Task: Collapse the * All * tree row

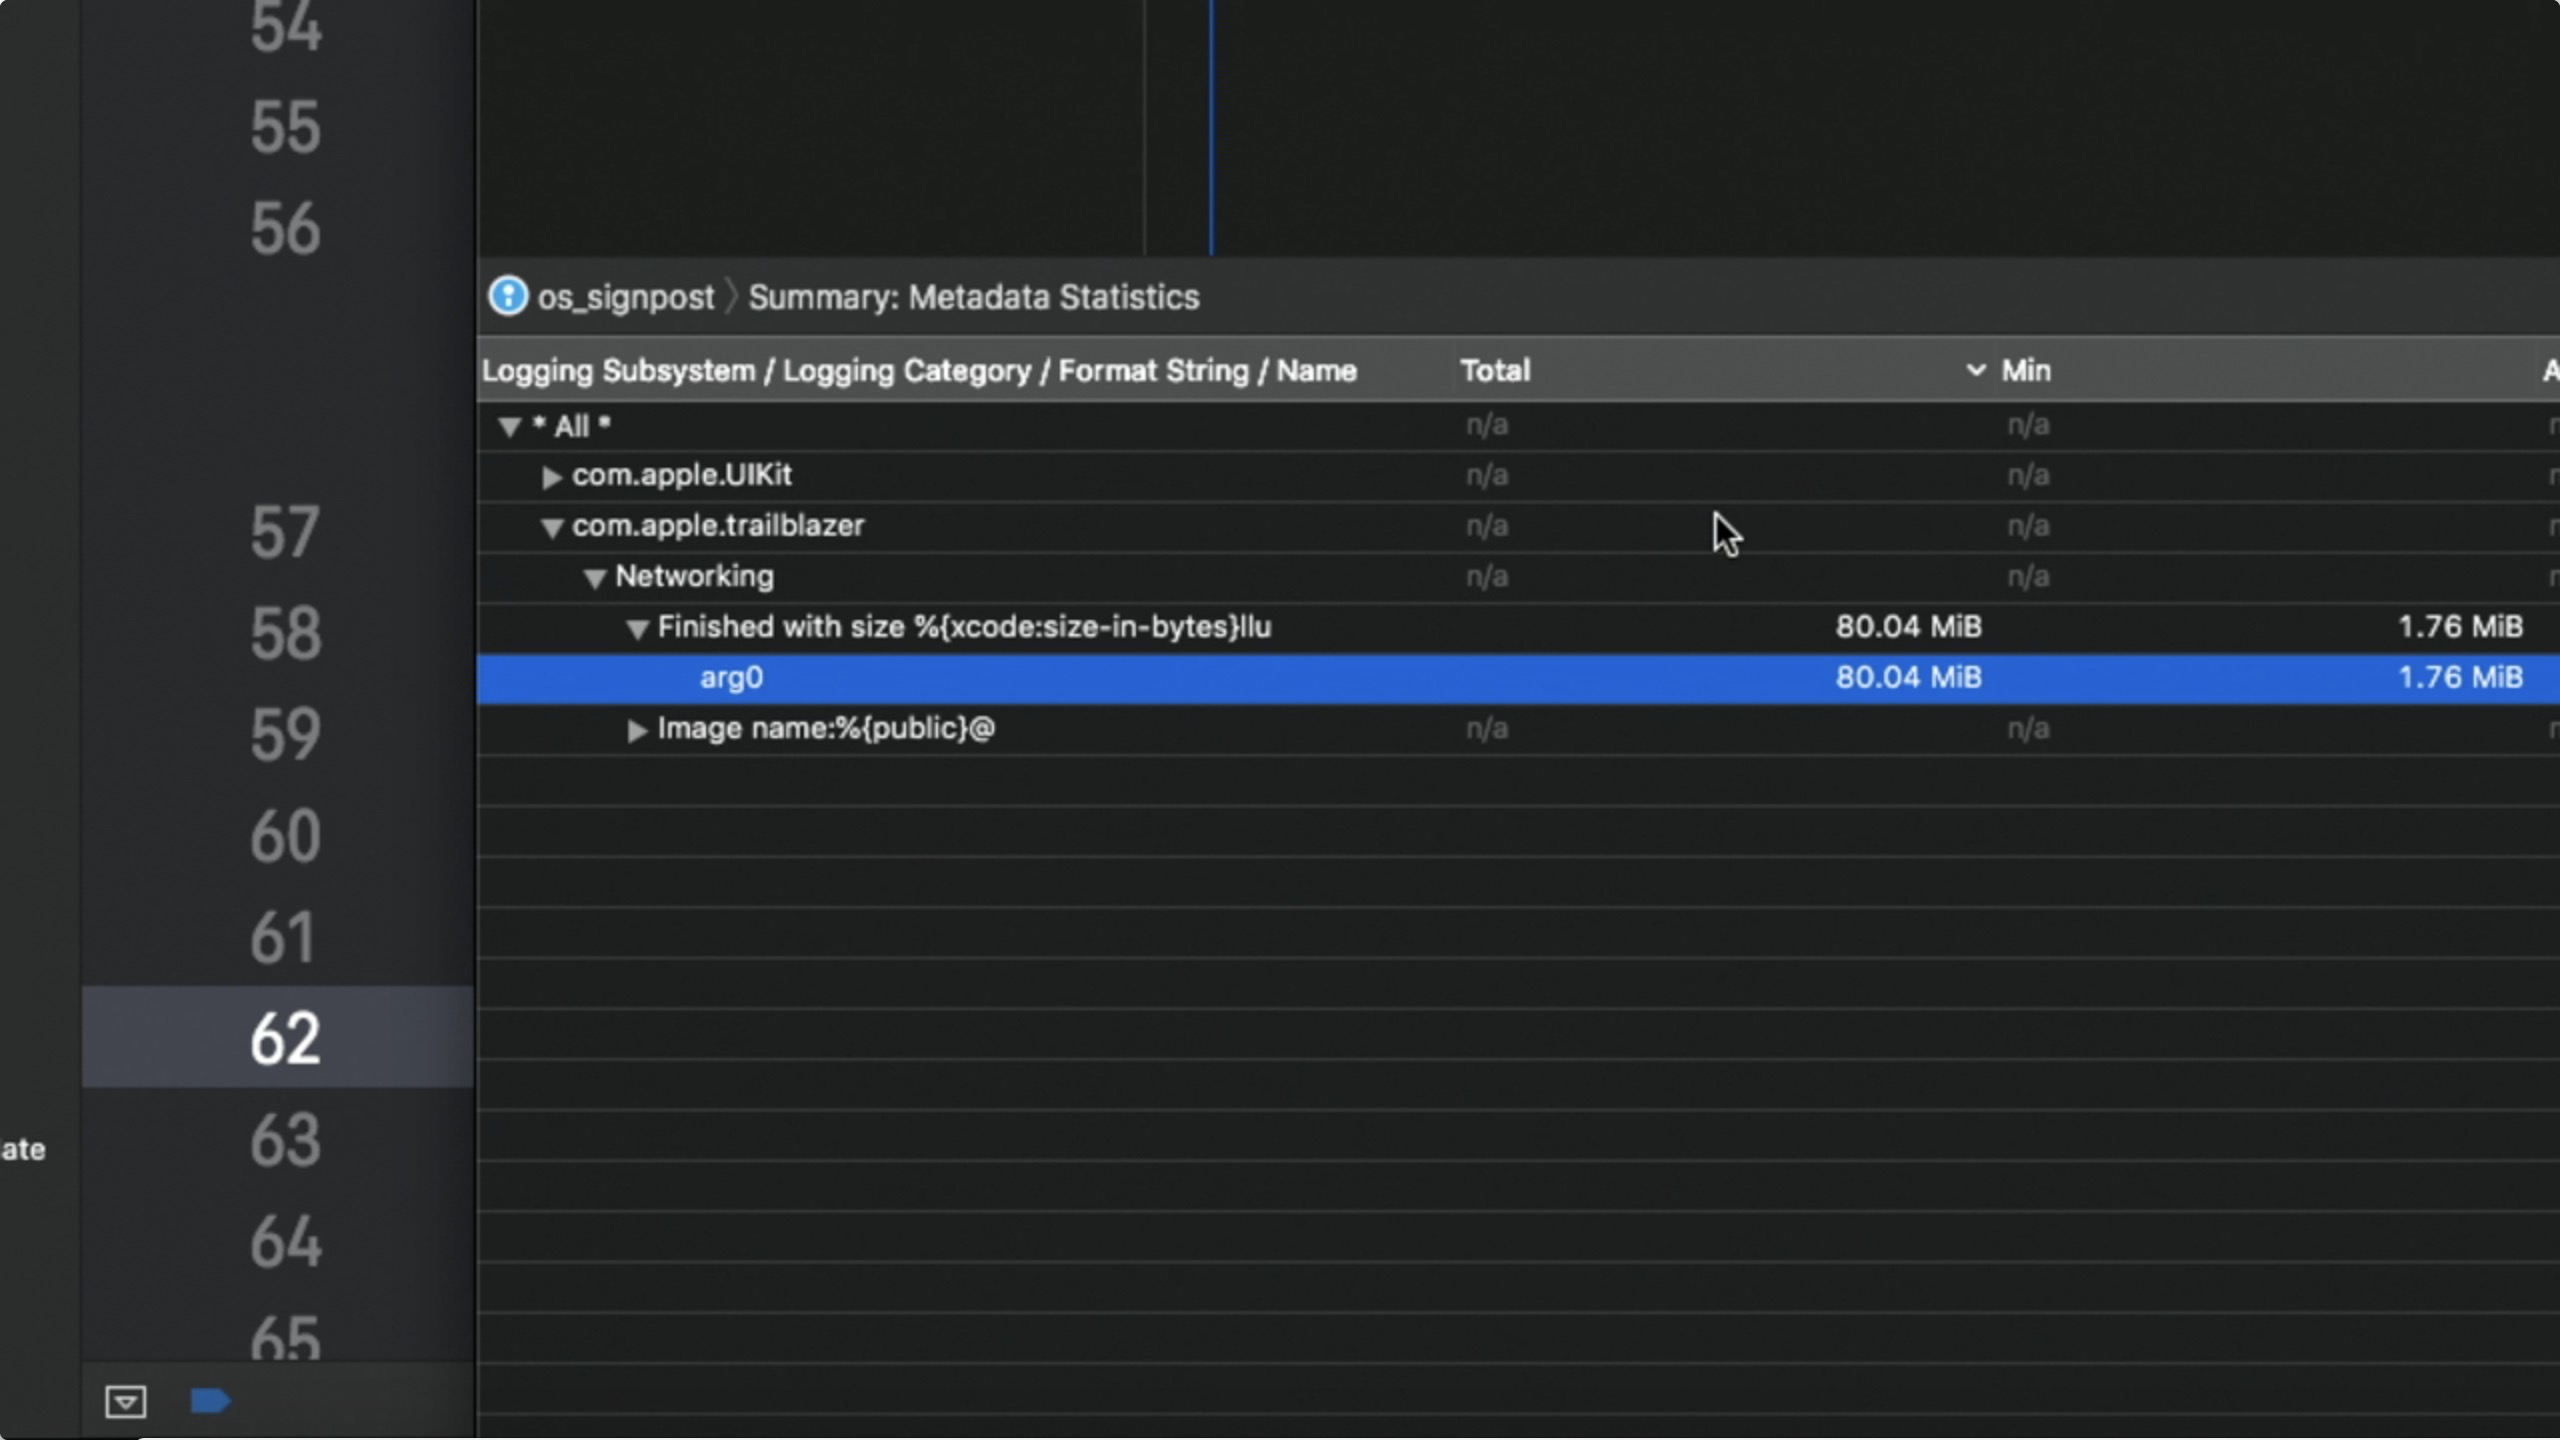Action: point(510,427)
